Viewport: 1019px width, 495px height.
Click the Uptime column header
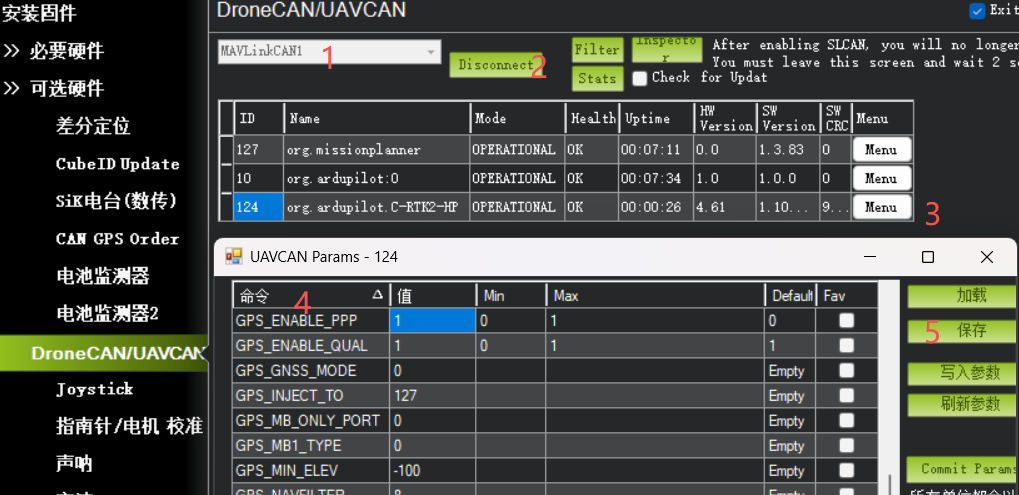655,118
